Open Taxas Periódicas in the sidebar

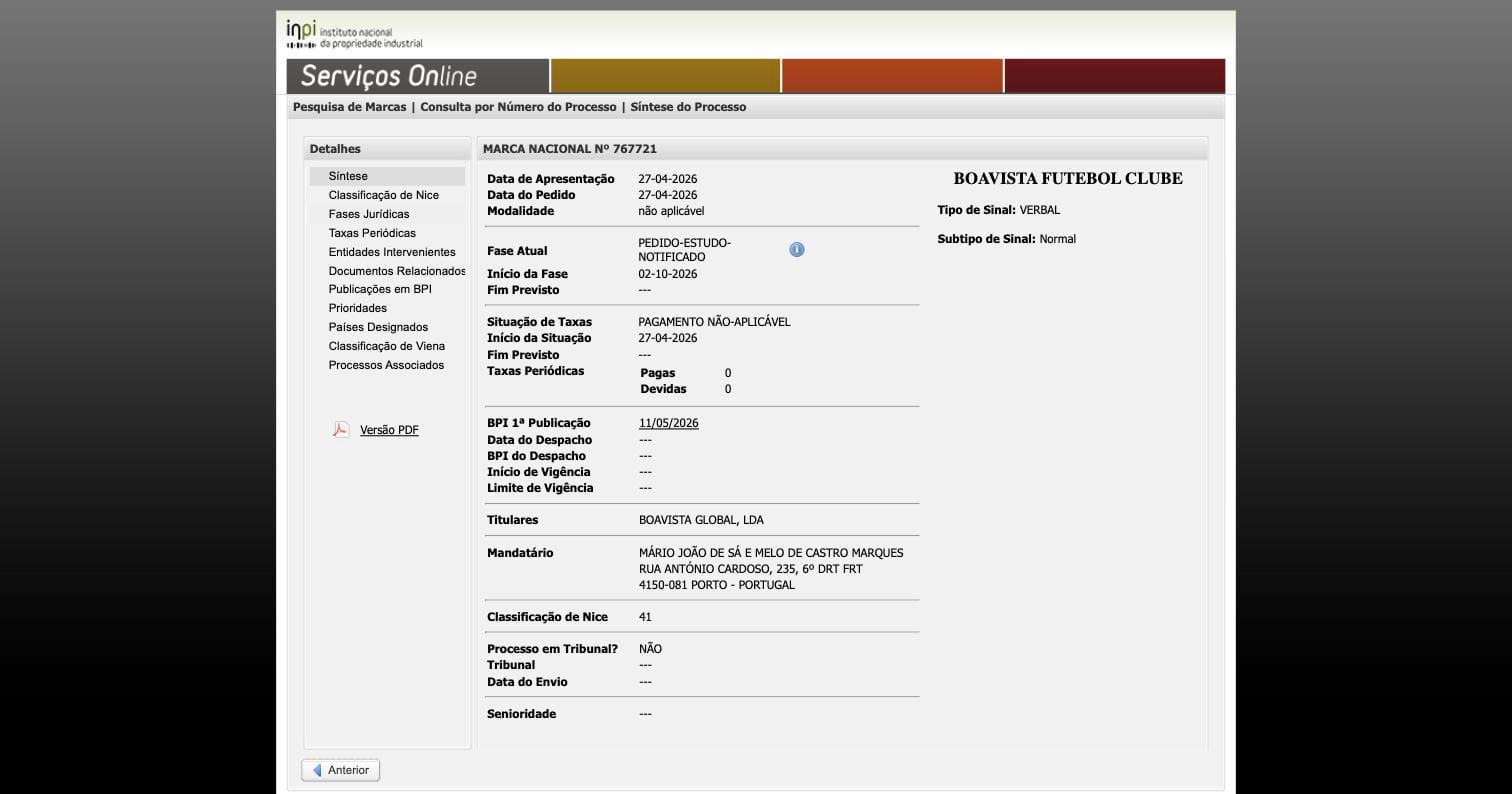(372, 233)
